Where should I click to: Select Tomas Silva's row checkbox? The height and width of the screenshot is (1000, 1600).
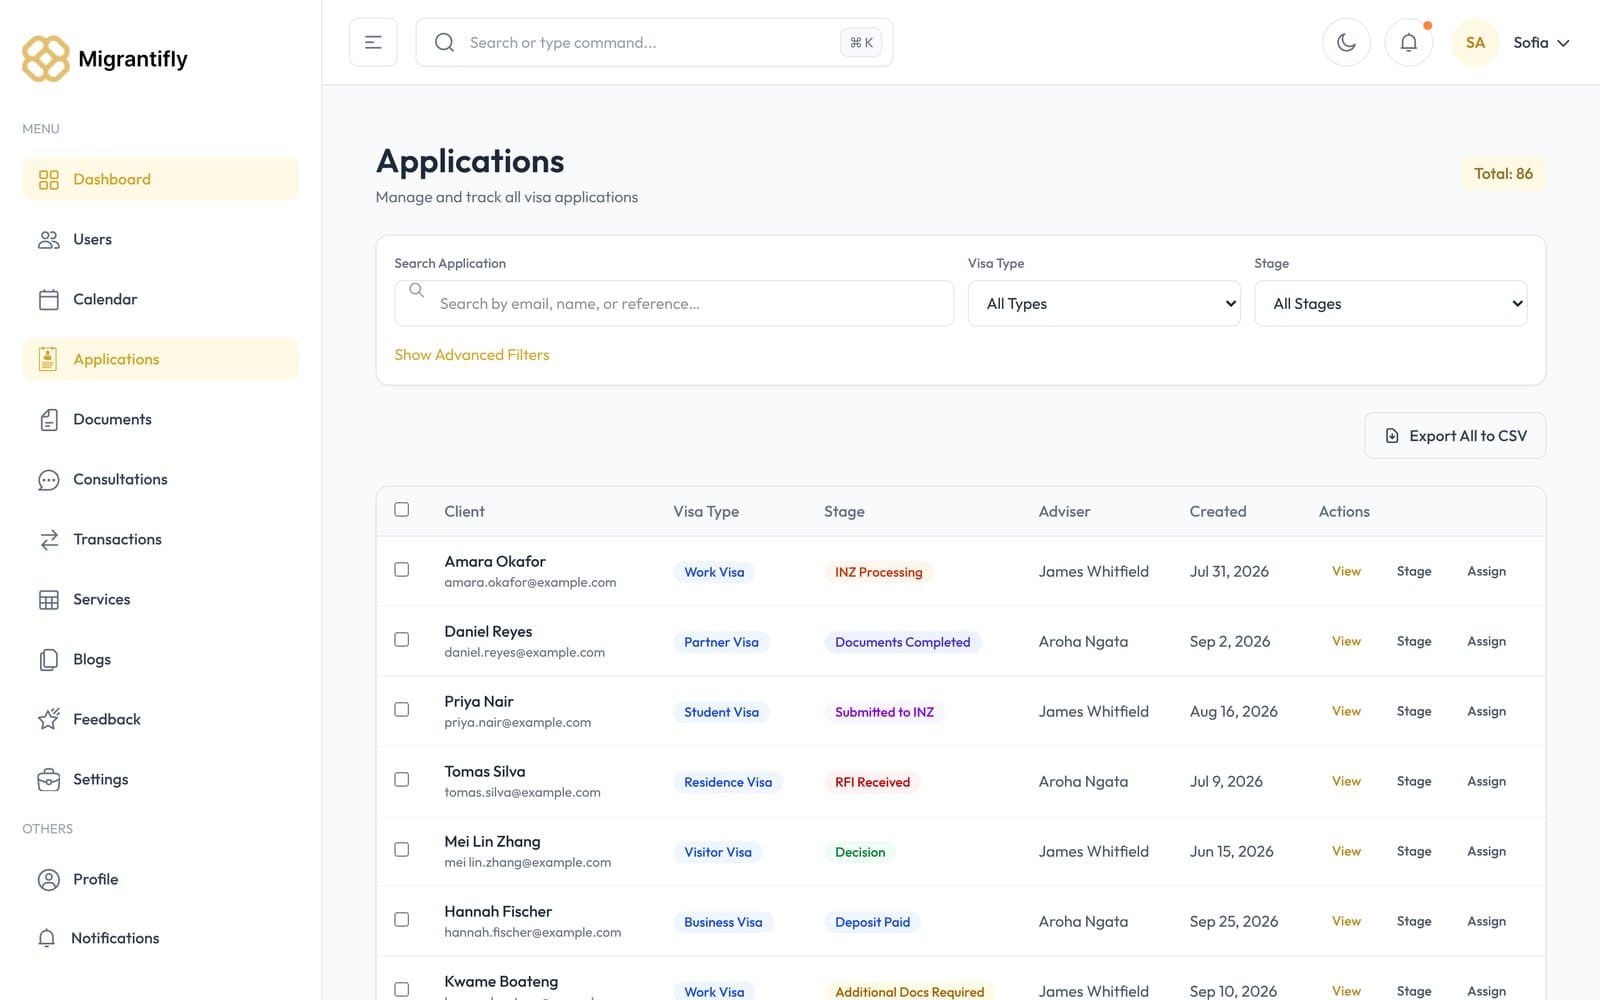[x=401, y=779]
